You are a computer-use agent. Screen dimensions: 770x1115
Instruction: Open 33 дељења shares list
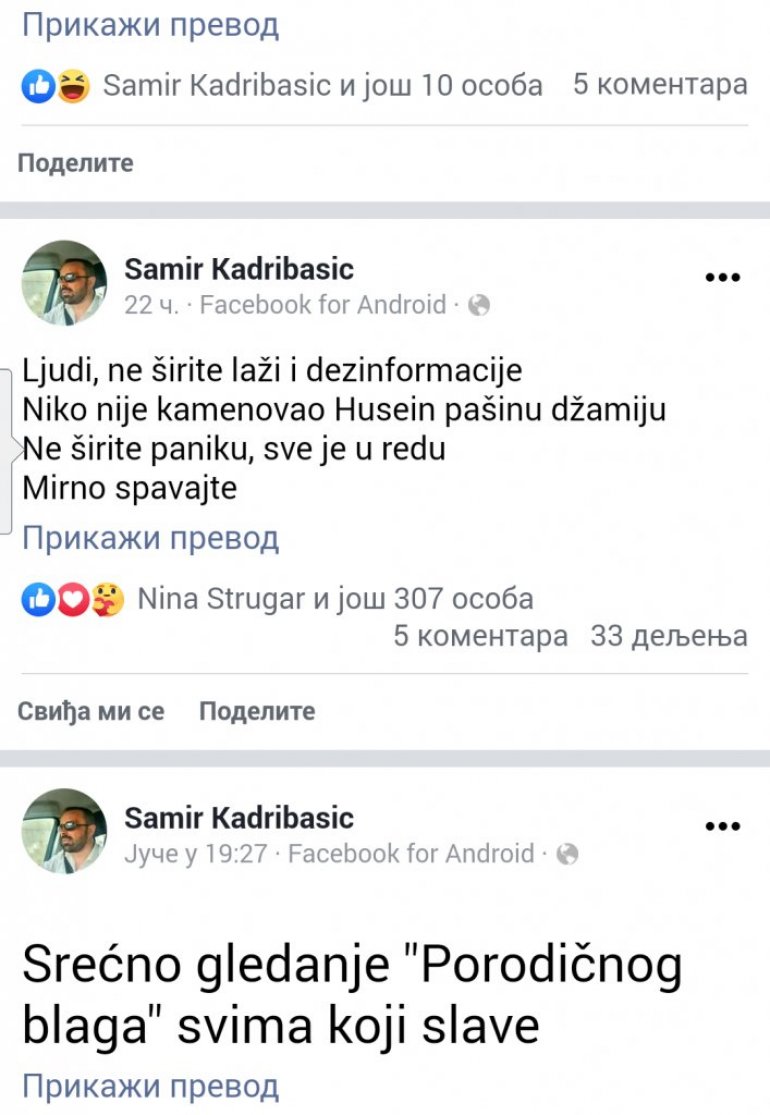[x=669, y=636]
